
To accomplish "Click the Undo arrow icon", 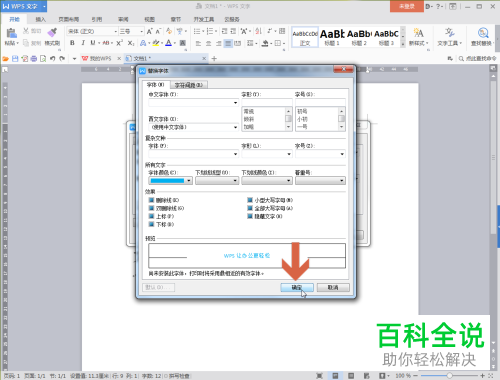I will point(53,59).
